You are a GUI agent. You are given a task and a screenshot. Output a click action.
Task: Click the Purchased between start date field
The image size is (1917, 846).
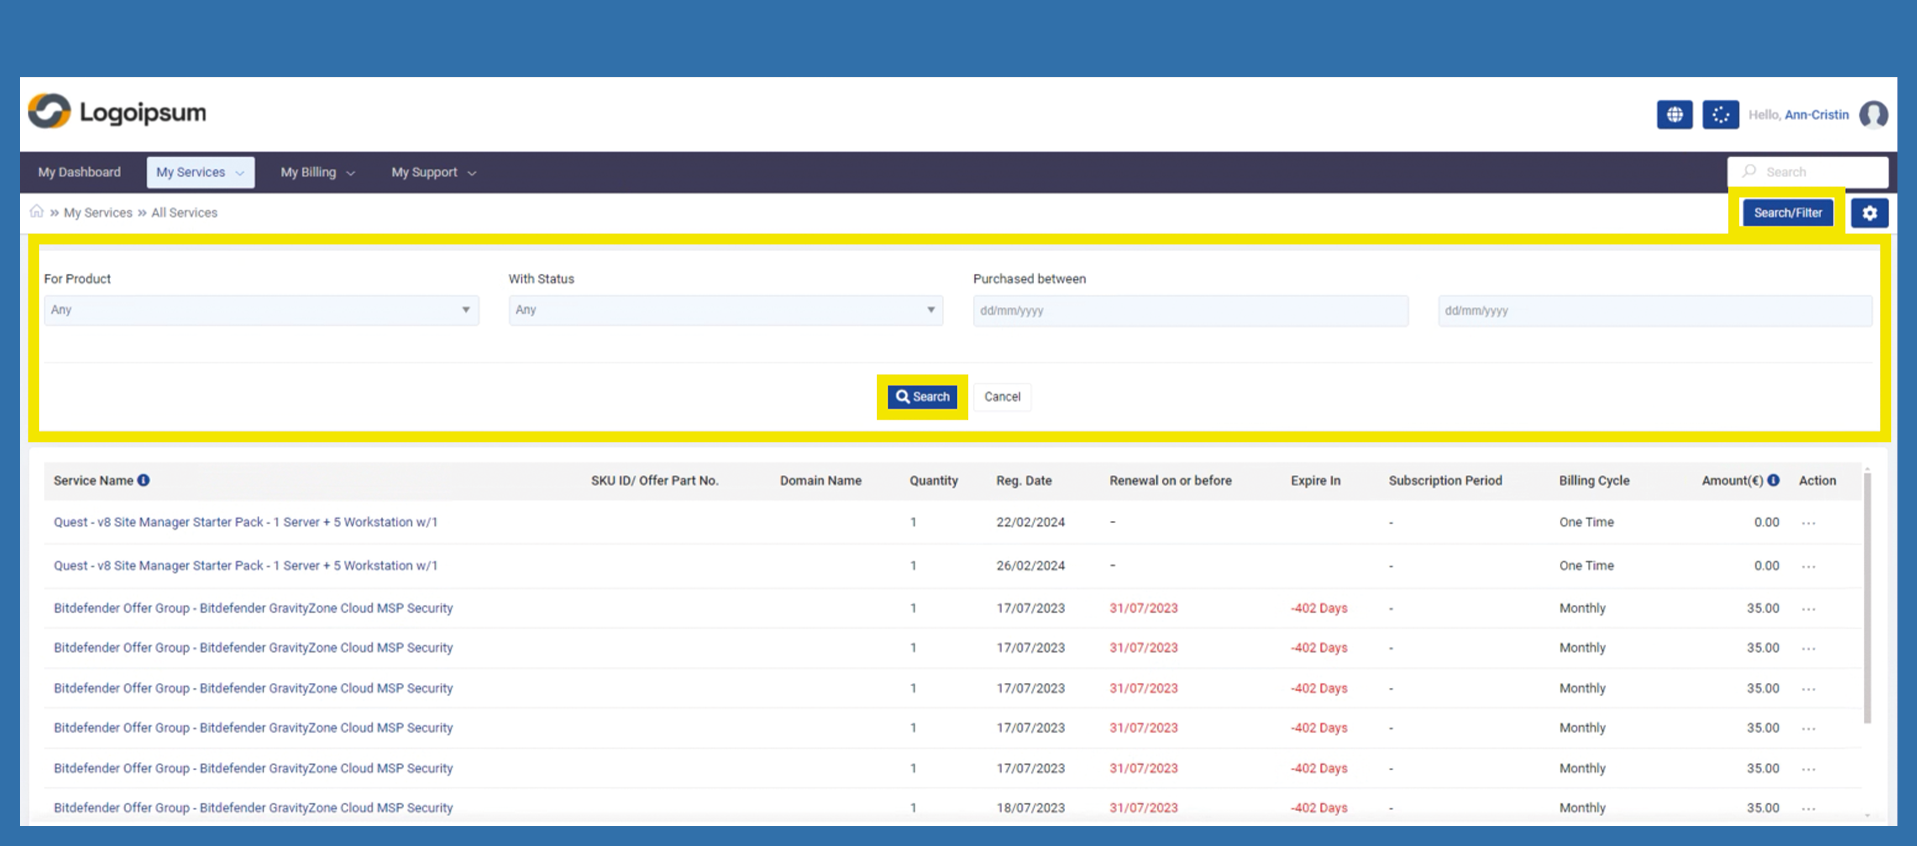point(1190,311)
